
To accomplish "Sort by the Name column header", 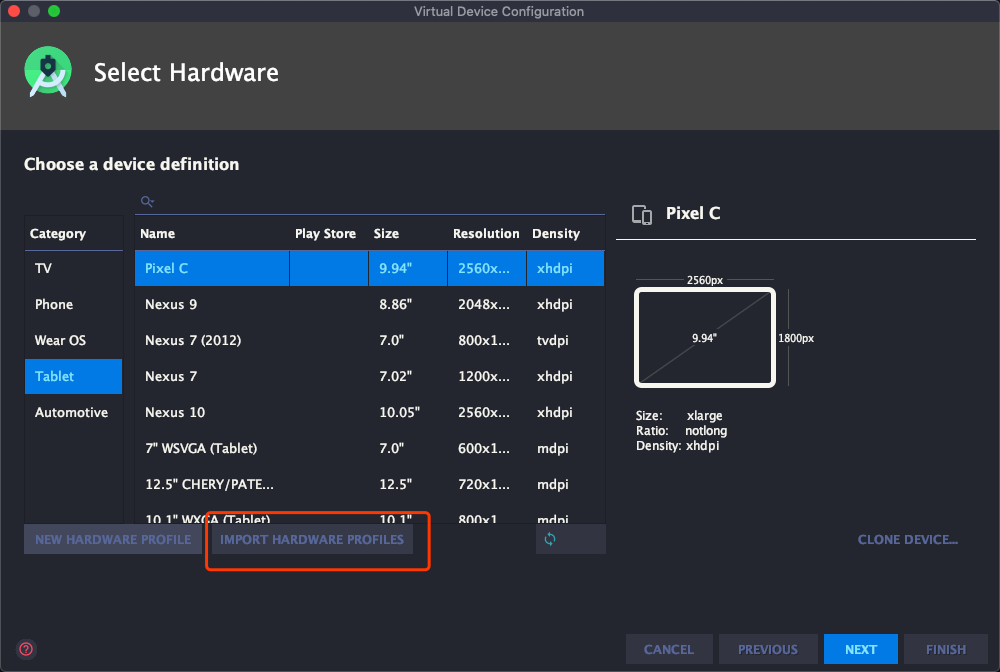I will pyautogui.click(x=212, y=233).
